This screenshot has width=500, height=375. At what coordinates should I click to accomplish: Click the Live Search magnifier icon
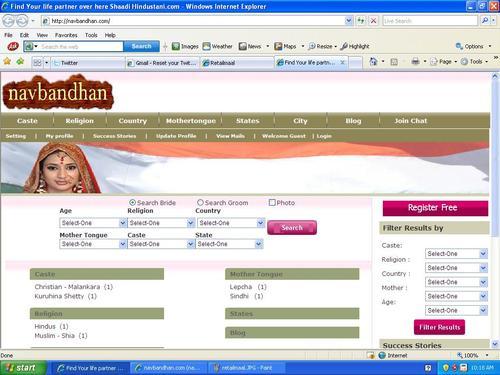(x=485, y=21)
